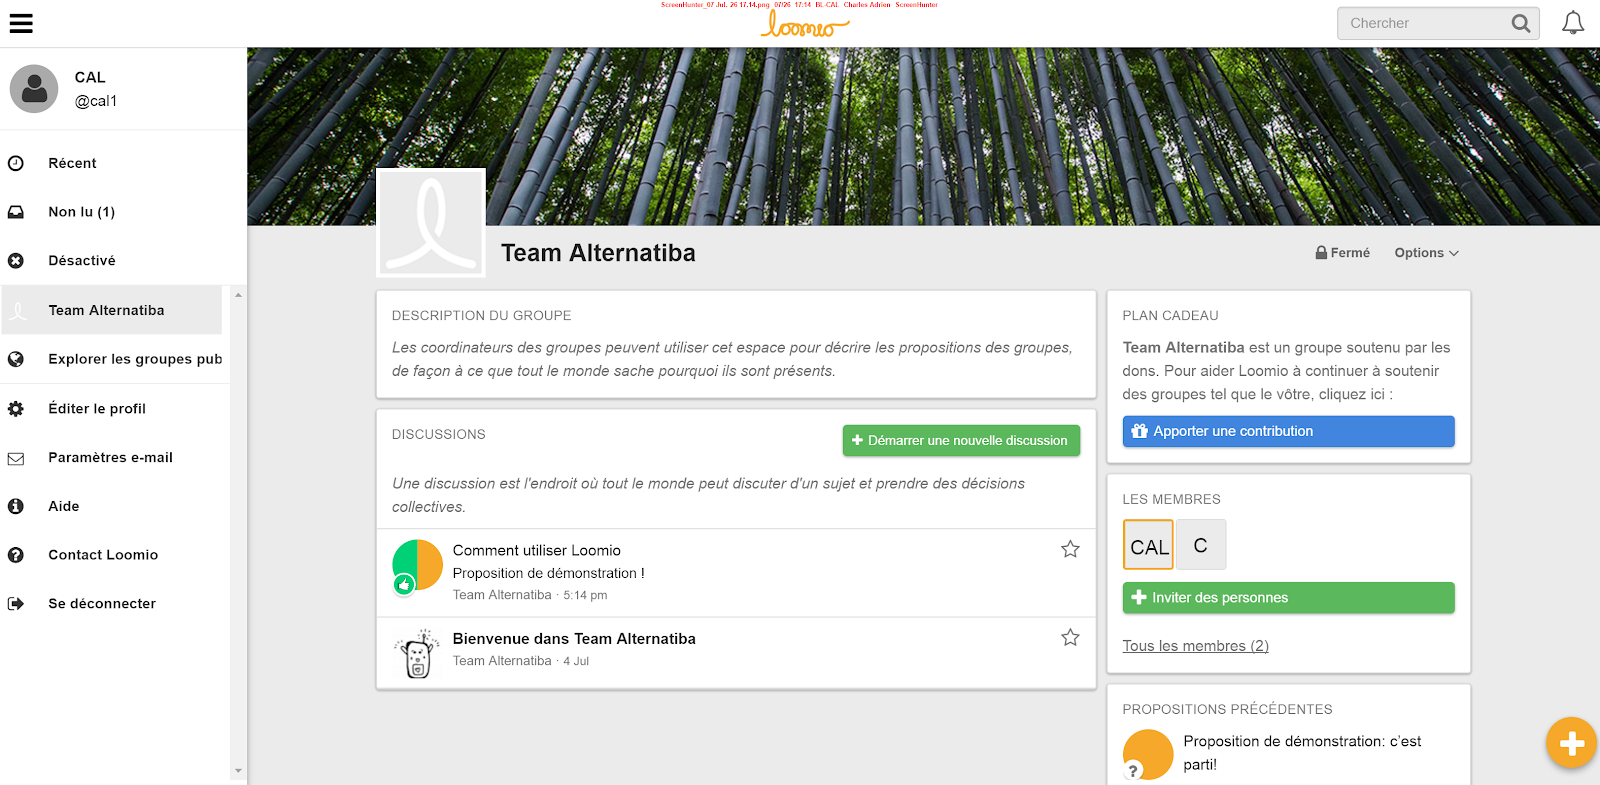
Task: Click the Fermé padlock privacy icon
Action: [x=1321, y=253]
